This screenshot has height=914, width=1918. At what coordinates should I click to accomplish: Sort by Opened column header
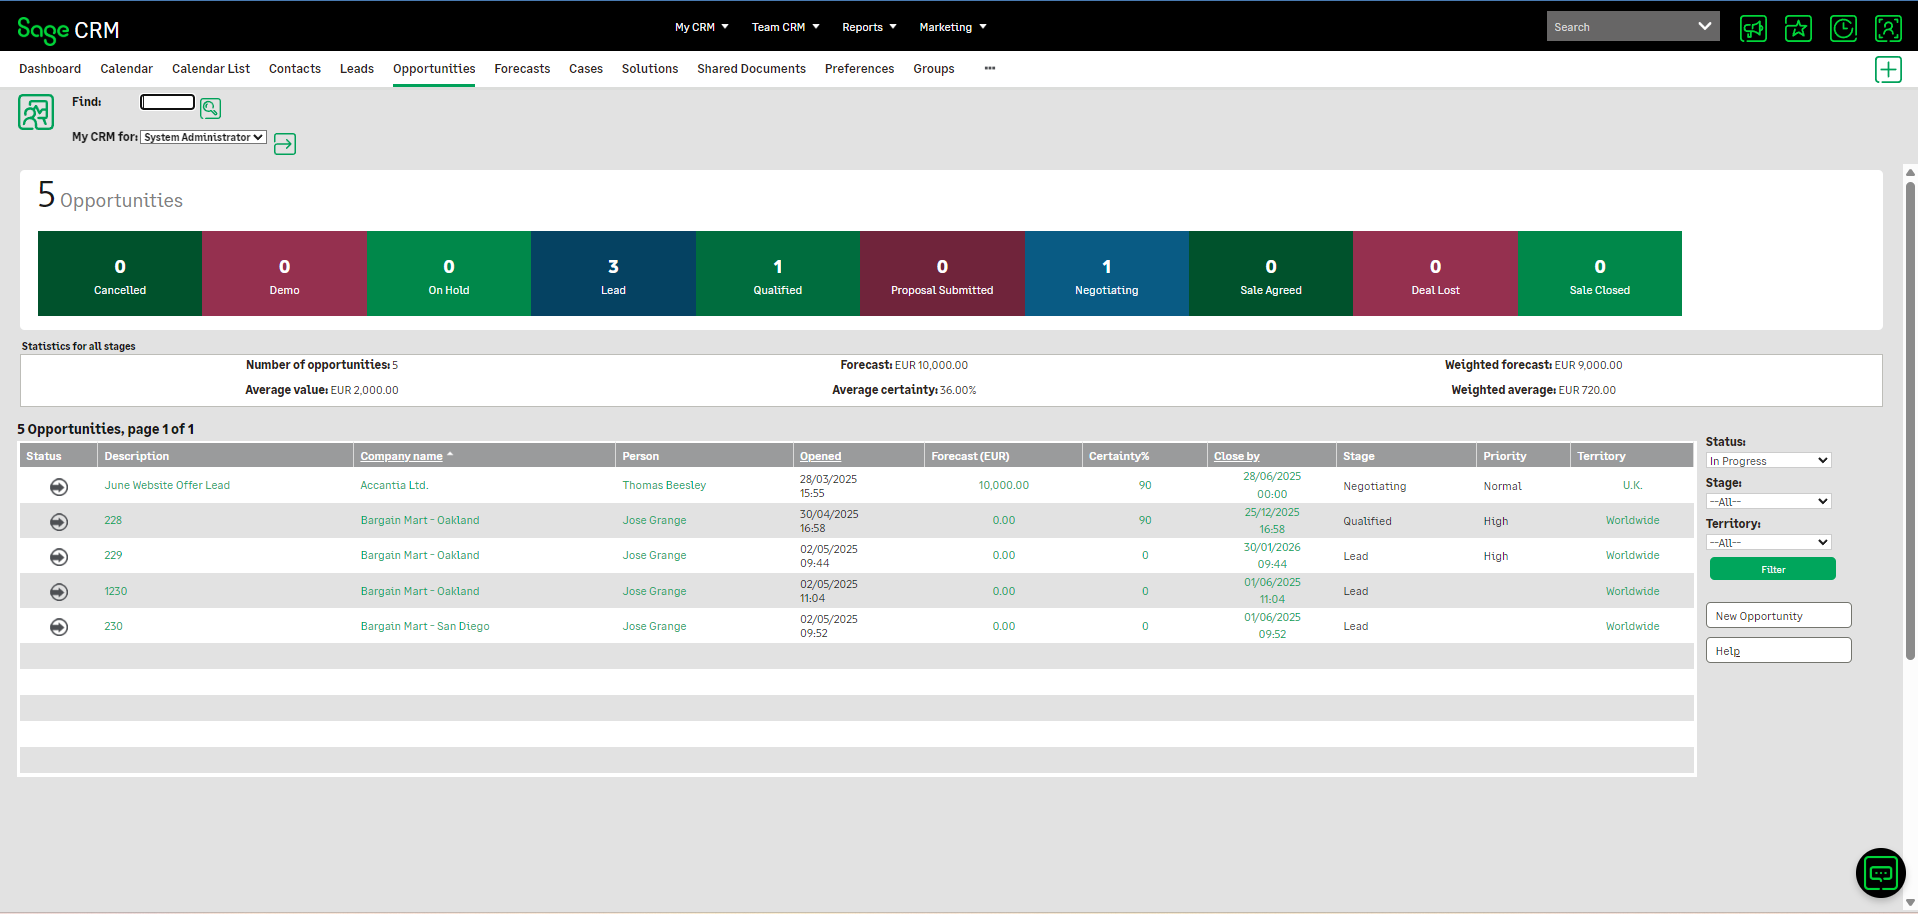click(820, 456)
